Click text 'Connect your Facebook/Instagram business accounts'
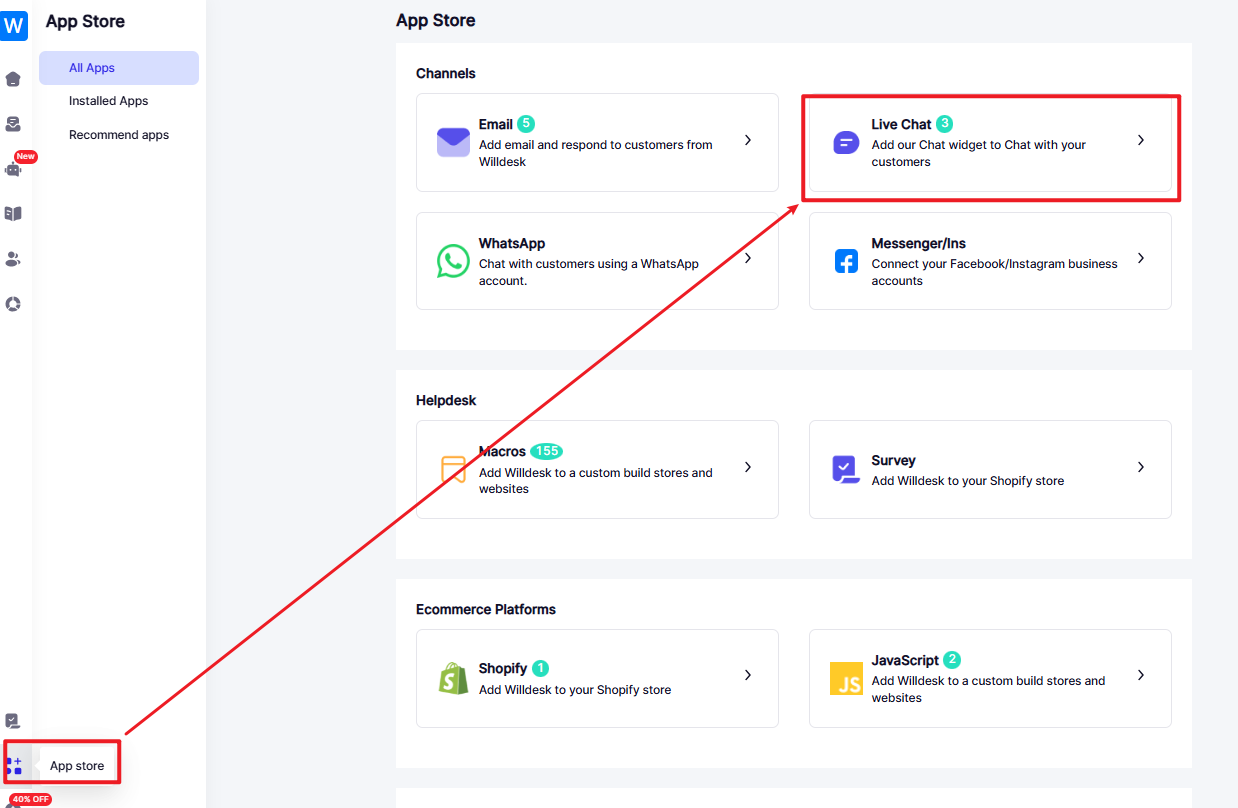The height and width of the screenshot is (808, 1238). (994, 272)
